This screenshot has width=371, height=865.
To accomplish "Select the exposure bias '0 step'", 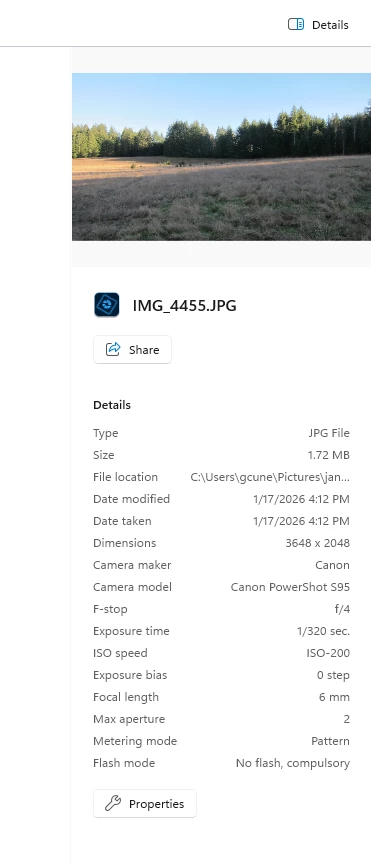I will tap(333, 675).
